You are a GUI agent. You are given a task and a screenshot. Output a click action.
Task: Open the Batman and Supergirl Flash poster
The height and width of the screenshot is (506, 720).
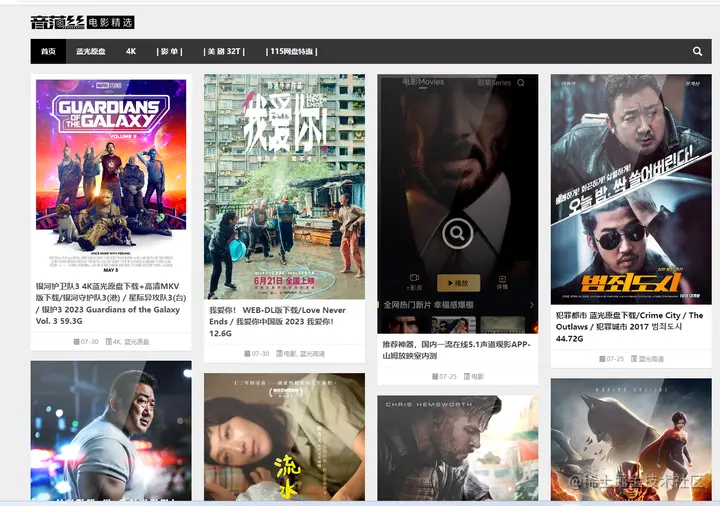pyautogui.click(x=631, y=439)
